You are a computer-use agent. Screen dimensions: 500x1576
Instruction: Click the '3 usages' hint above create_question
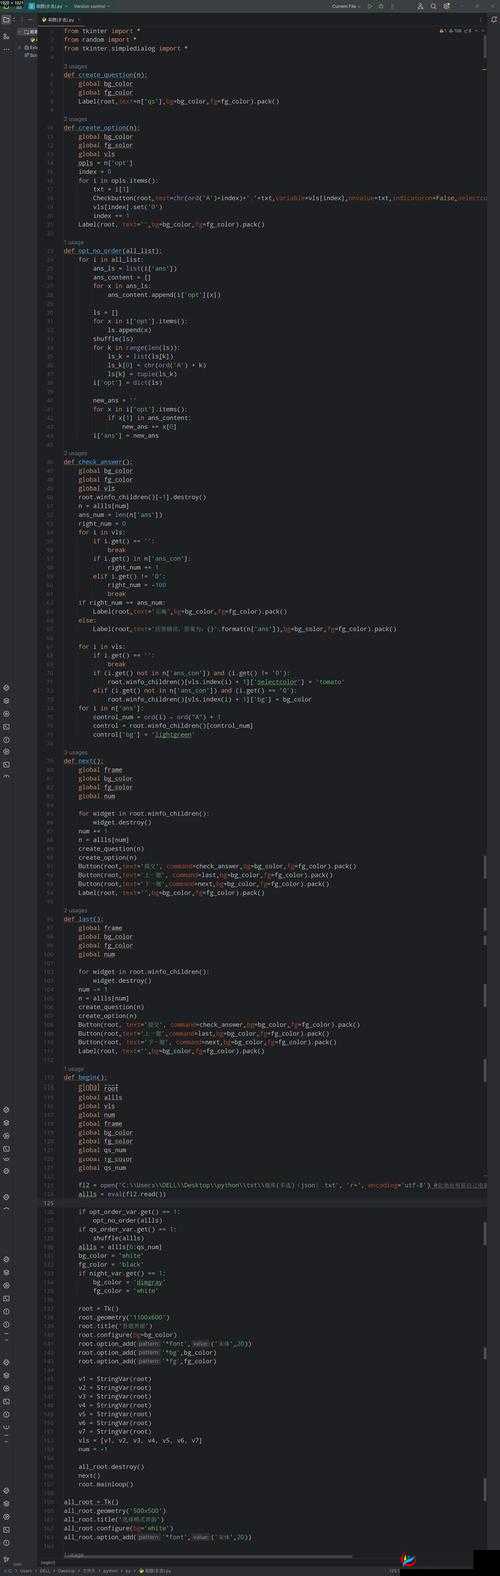point(75,67)
